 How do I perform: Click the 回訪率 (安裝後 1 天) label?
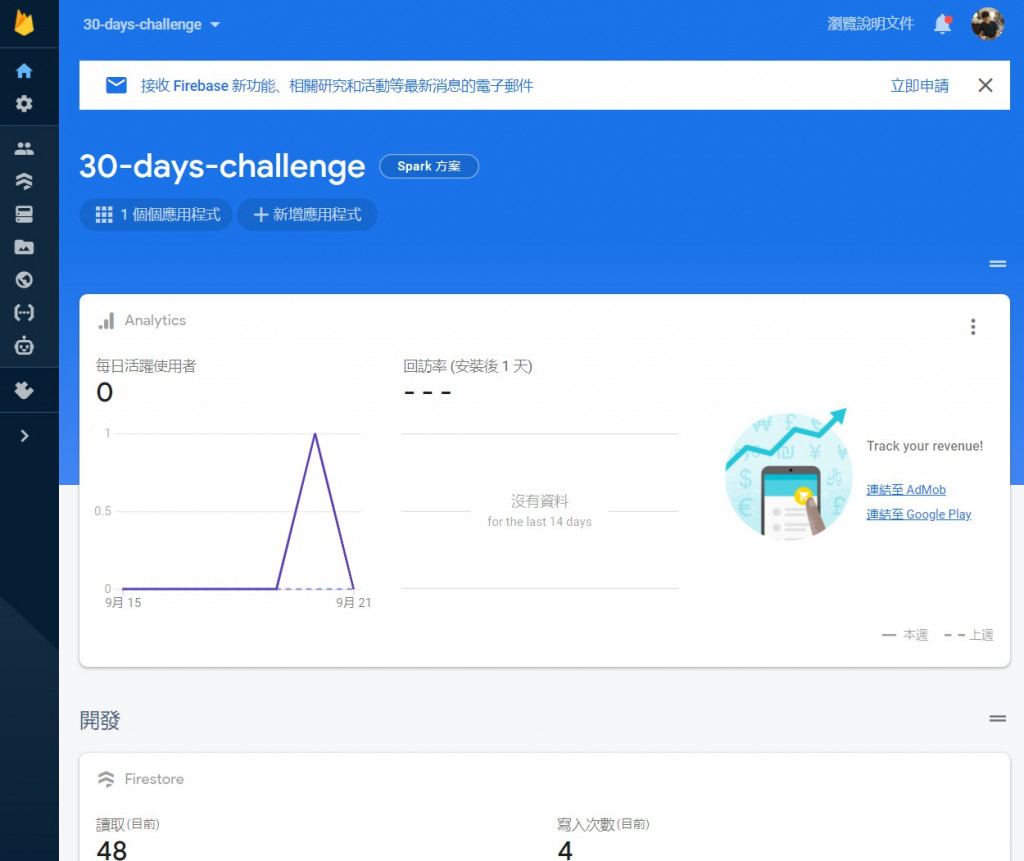click(468, 366)
